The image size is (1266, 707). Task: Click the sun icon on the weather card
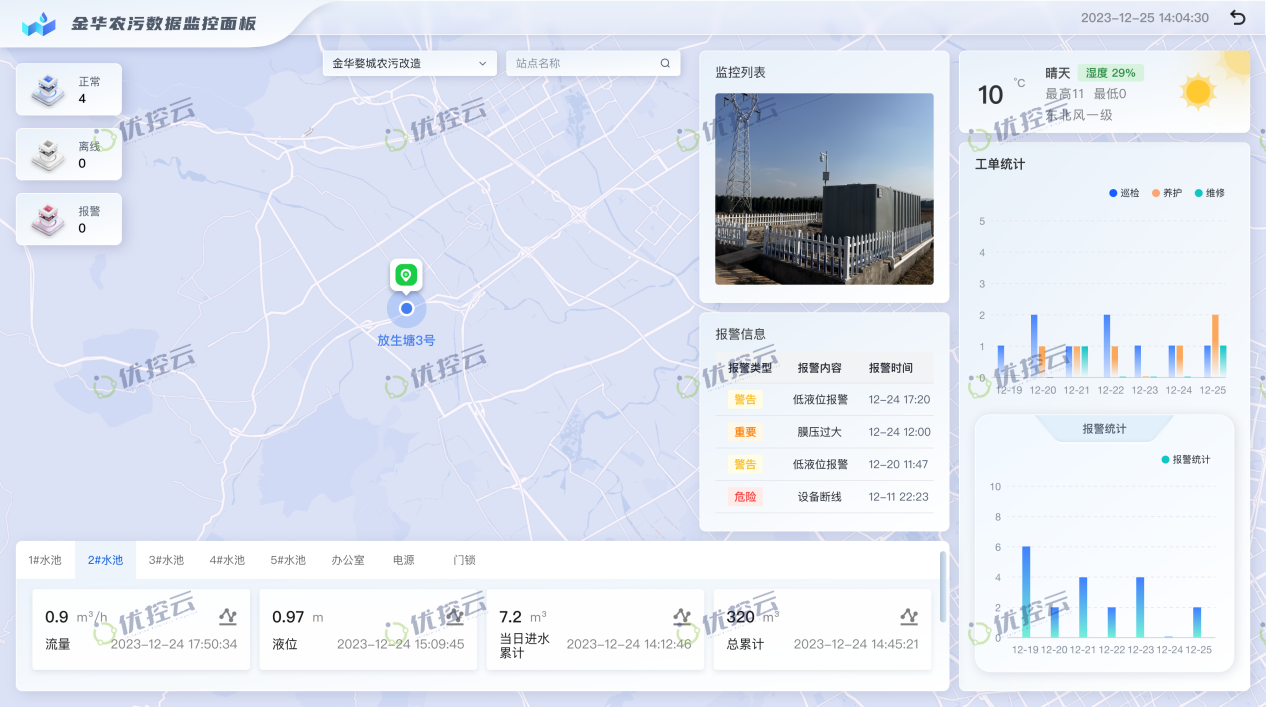pyautogui.click(x=1198, y=91)
